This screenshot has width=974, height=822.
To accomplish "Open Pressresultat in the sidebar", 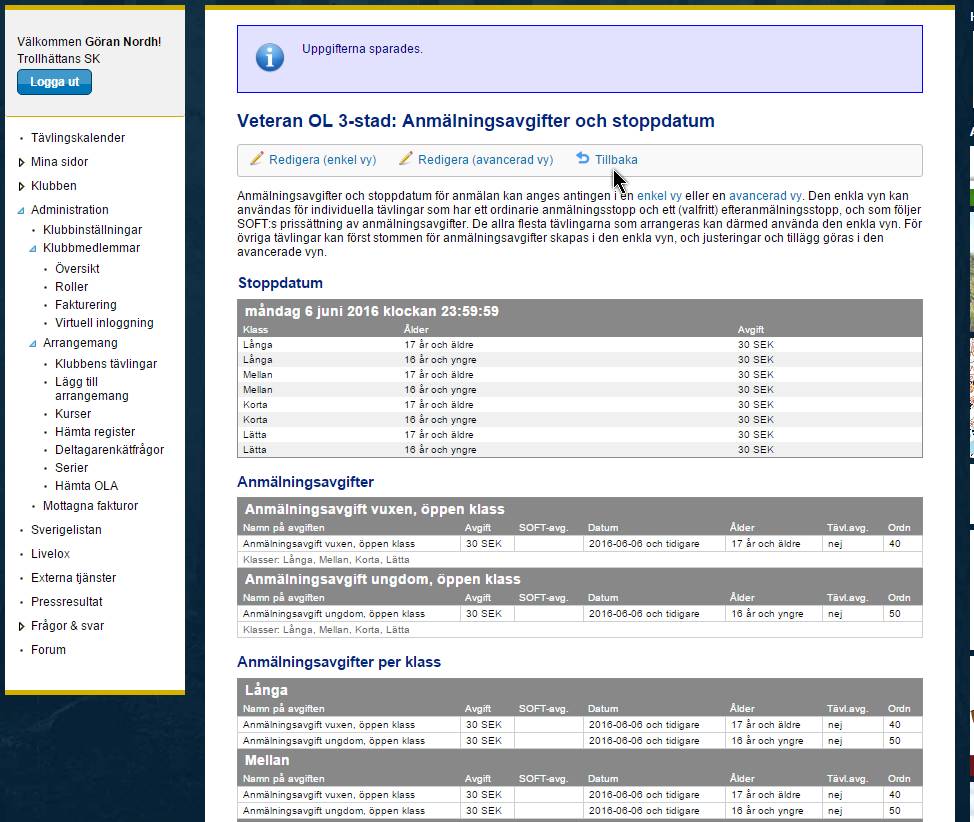I will click(67, 602).
